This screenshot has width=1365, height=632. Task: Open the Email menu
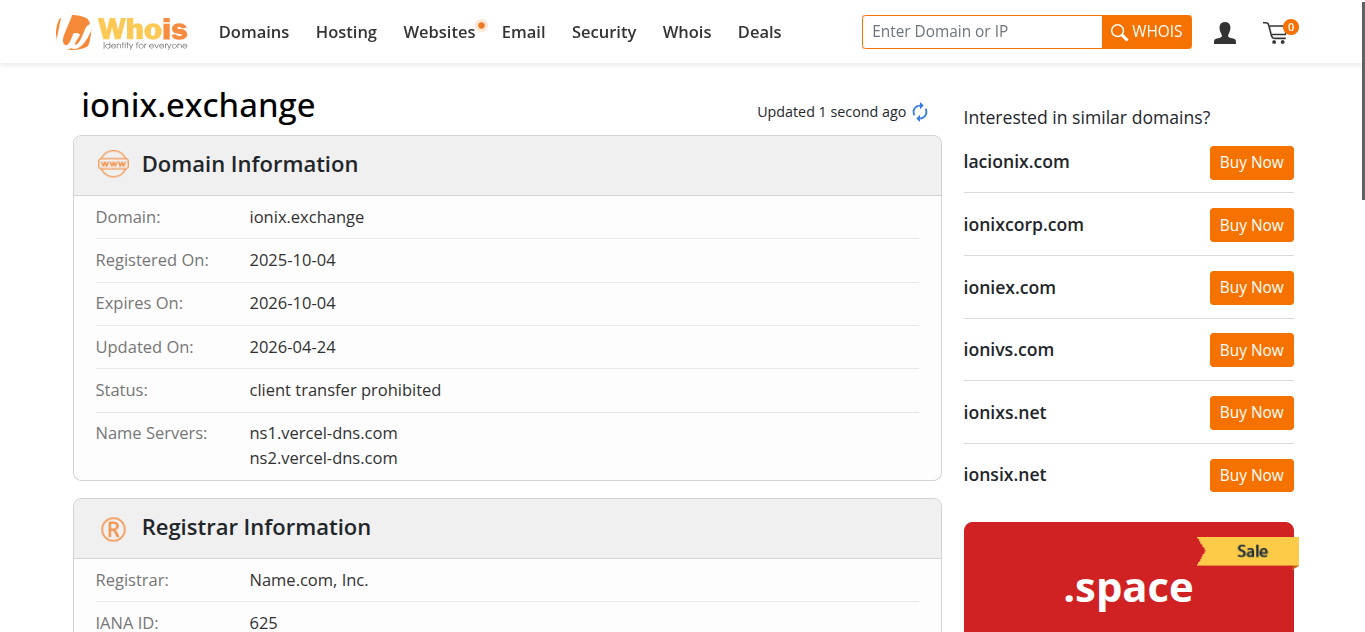pyautogui.click(x=523, y=32)
